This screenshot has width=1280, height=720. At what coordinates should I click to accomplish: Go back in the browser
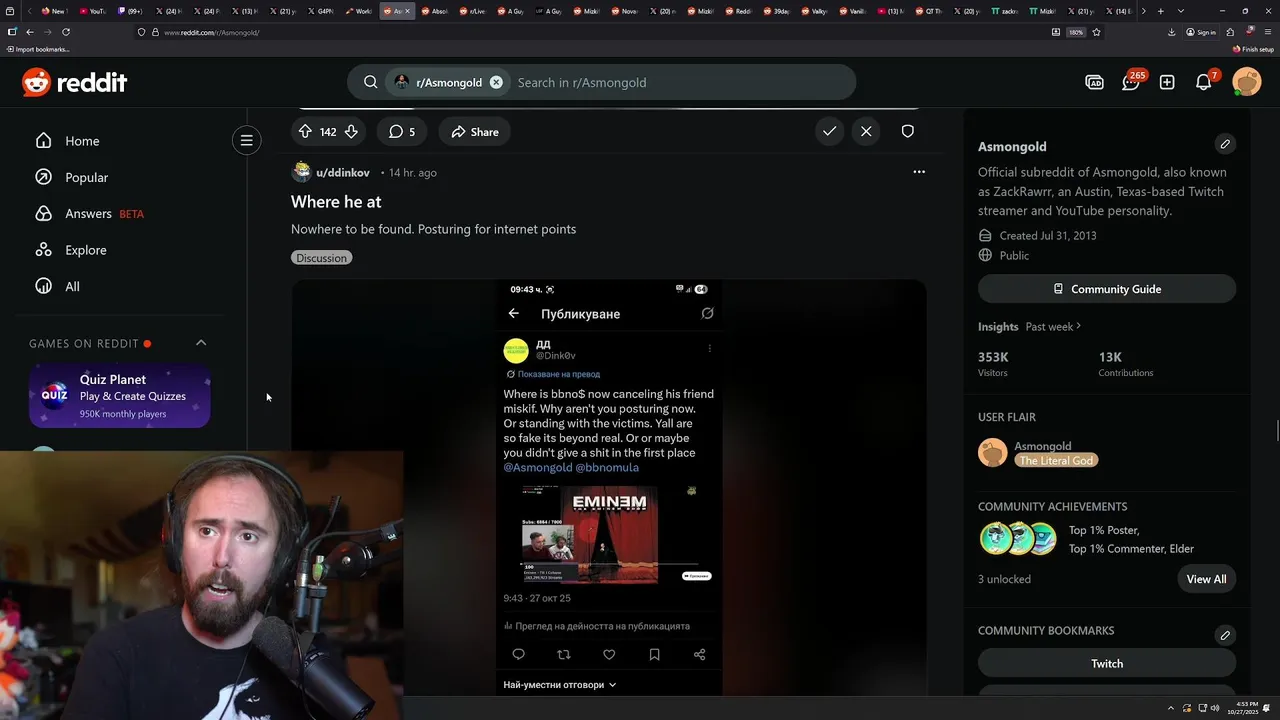30,32
